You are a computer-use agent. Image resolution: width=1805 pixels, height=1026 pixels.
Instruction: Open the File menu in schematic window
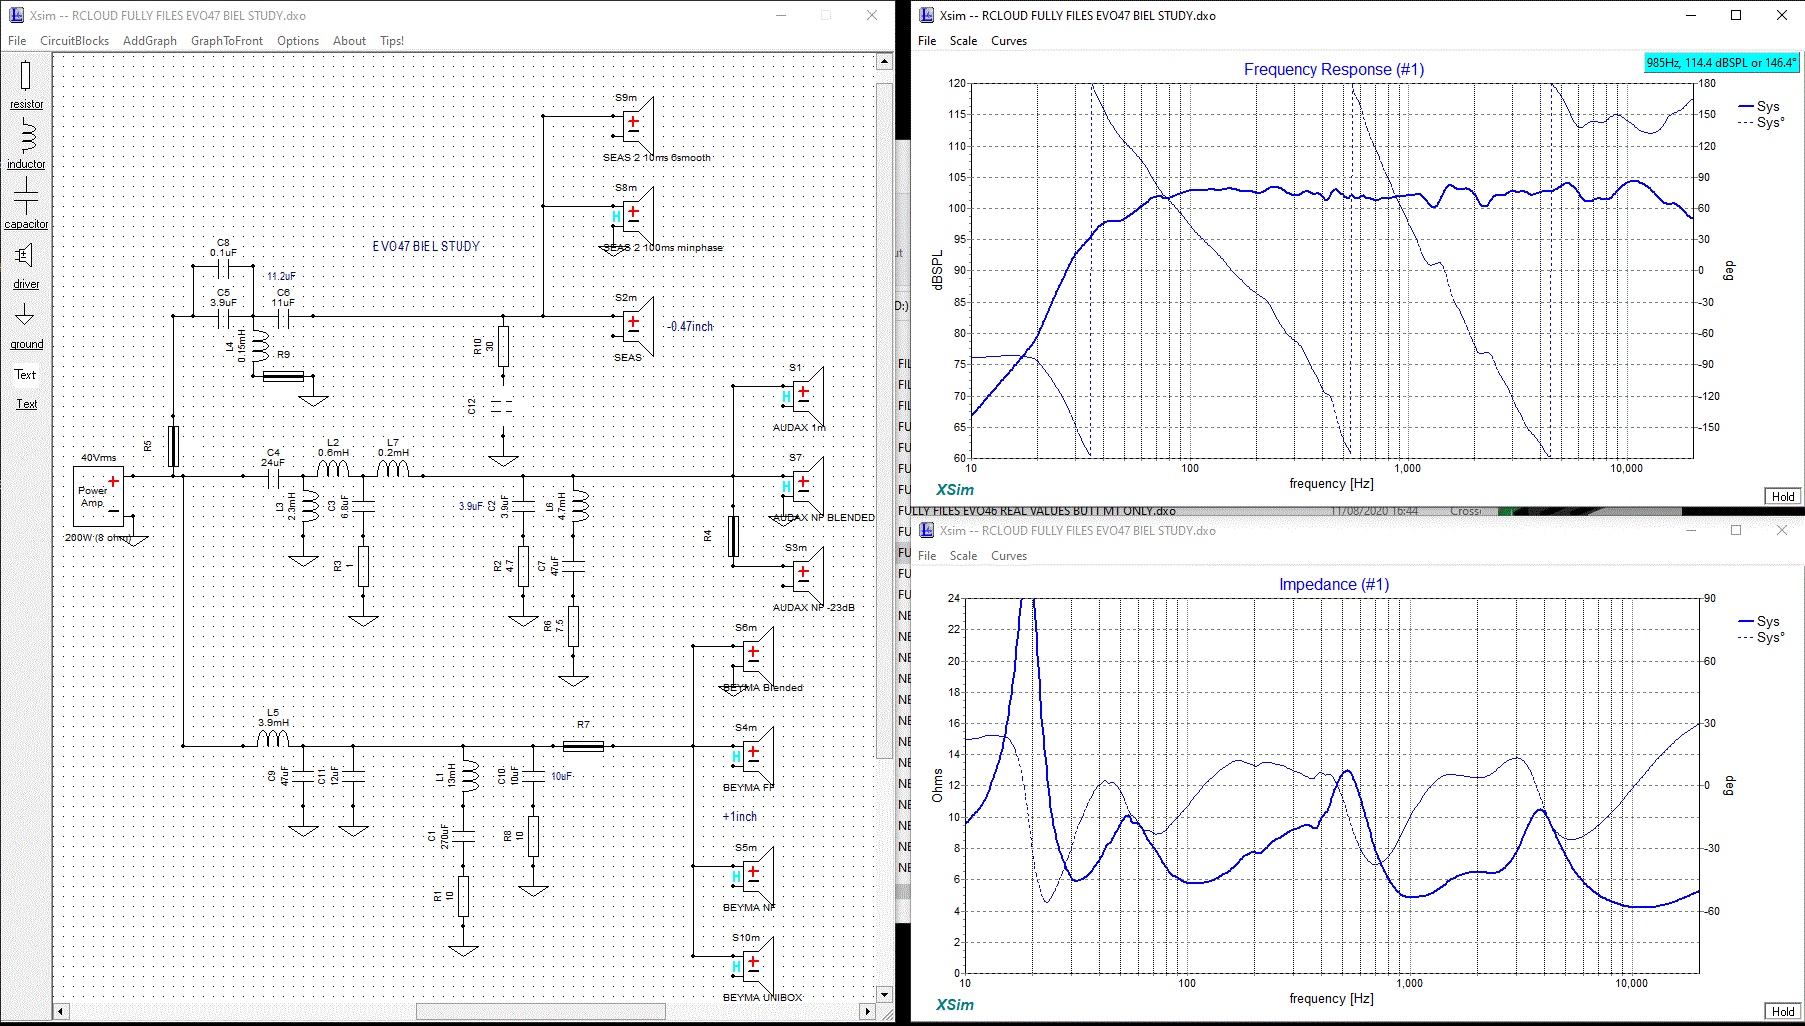pos(17,41)
